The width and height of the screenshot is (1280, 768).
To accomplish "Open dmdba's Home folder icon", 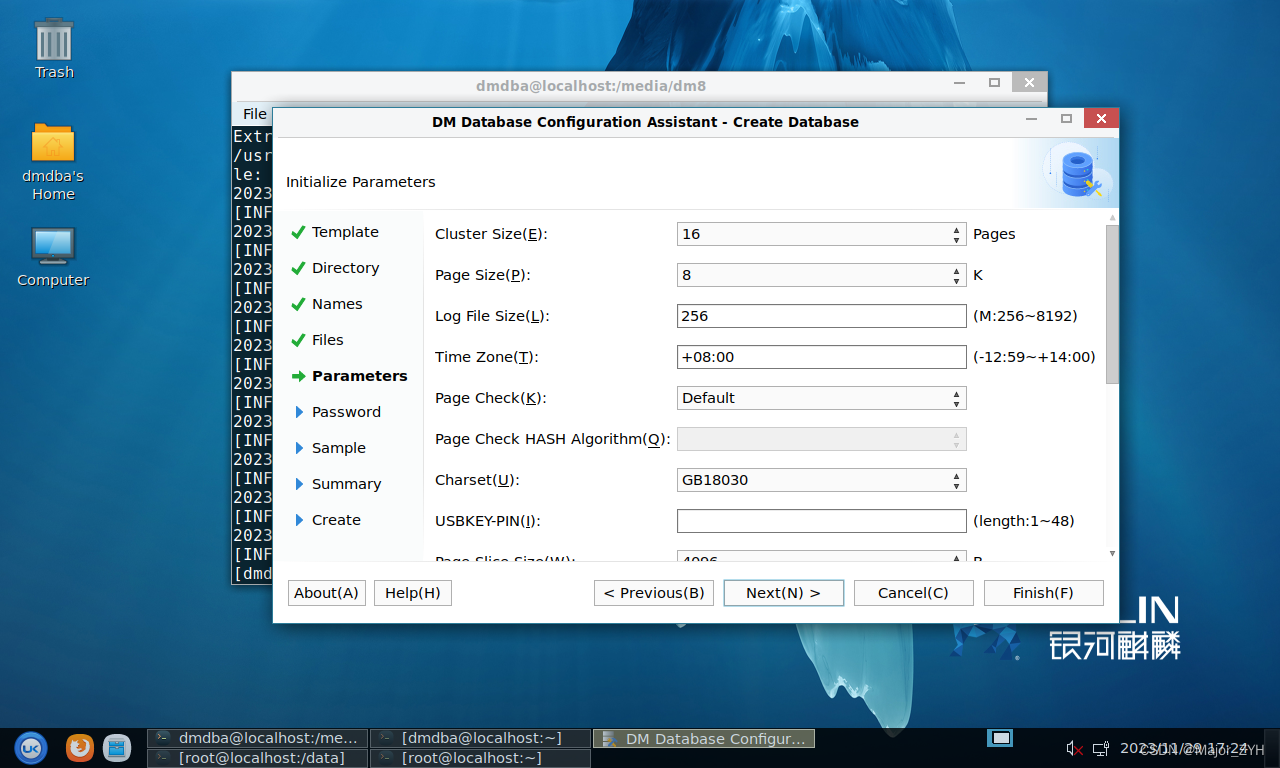I will click(x=53, y=144).
